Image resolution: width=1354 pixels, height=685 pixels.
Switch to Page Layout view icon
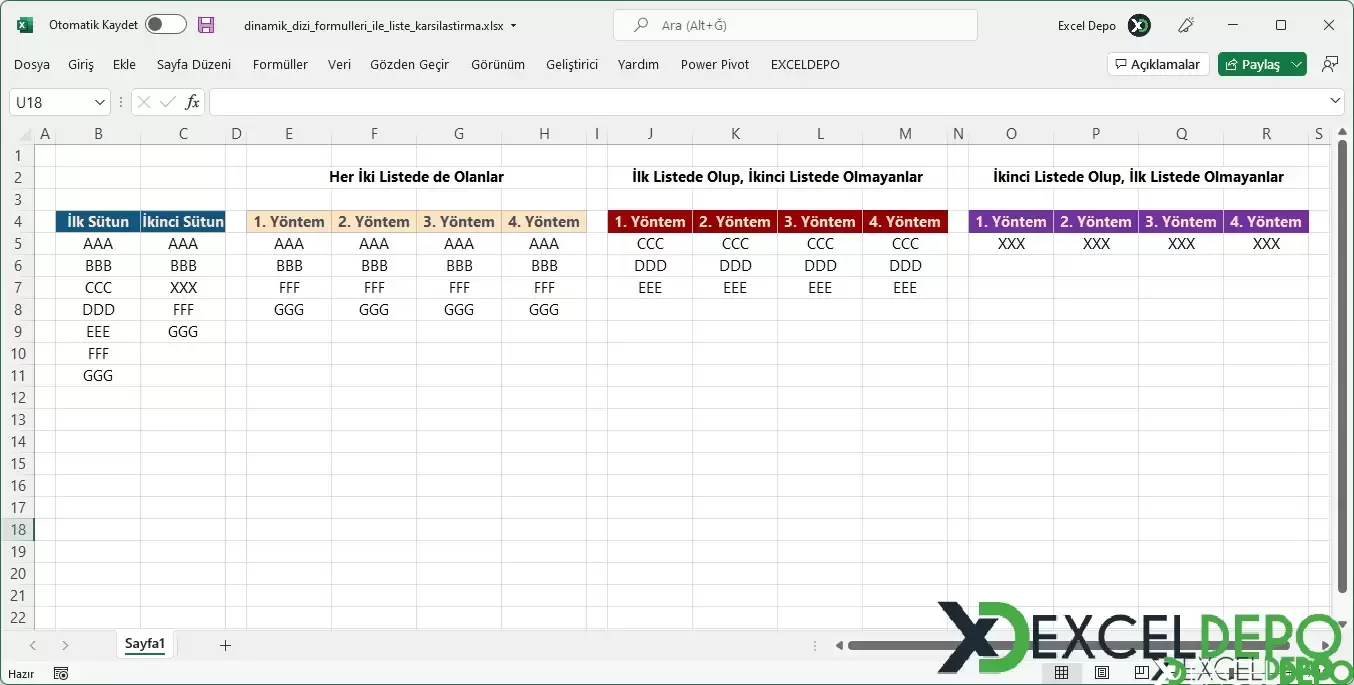pyautogui.click(x=1102, y=673)
